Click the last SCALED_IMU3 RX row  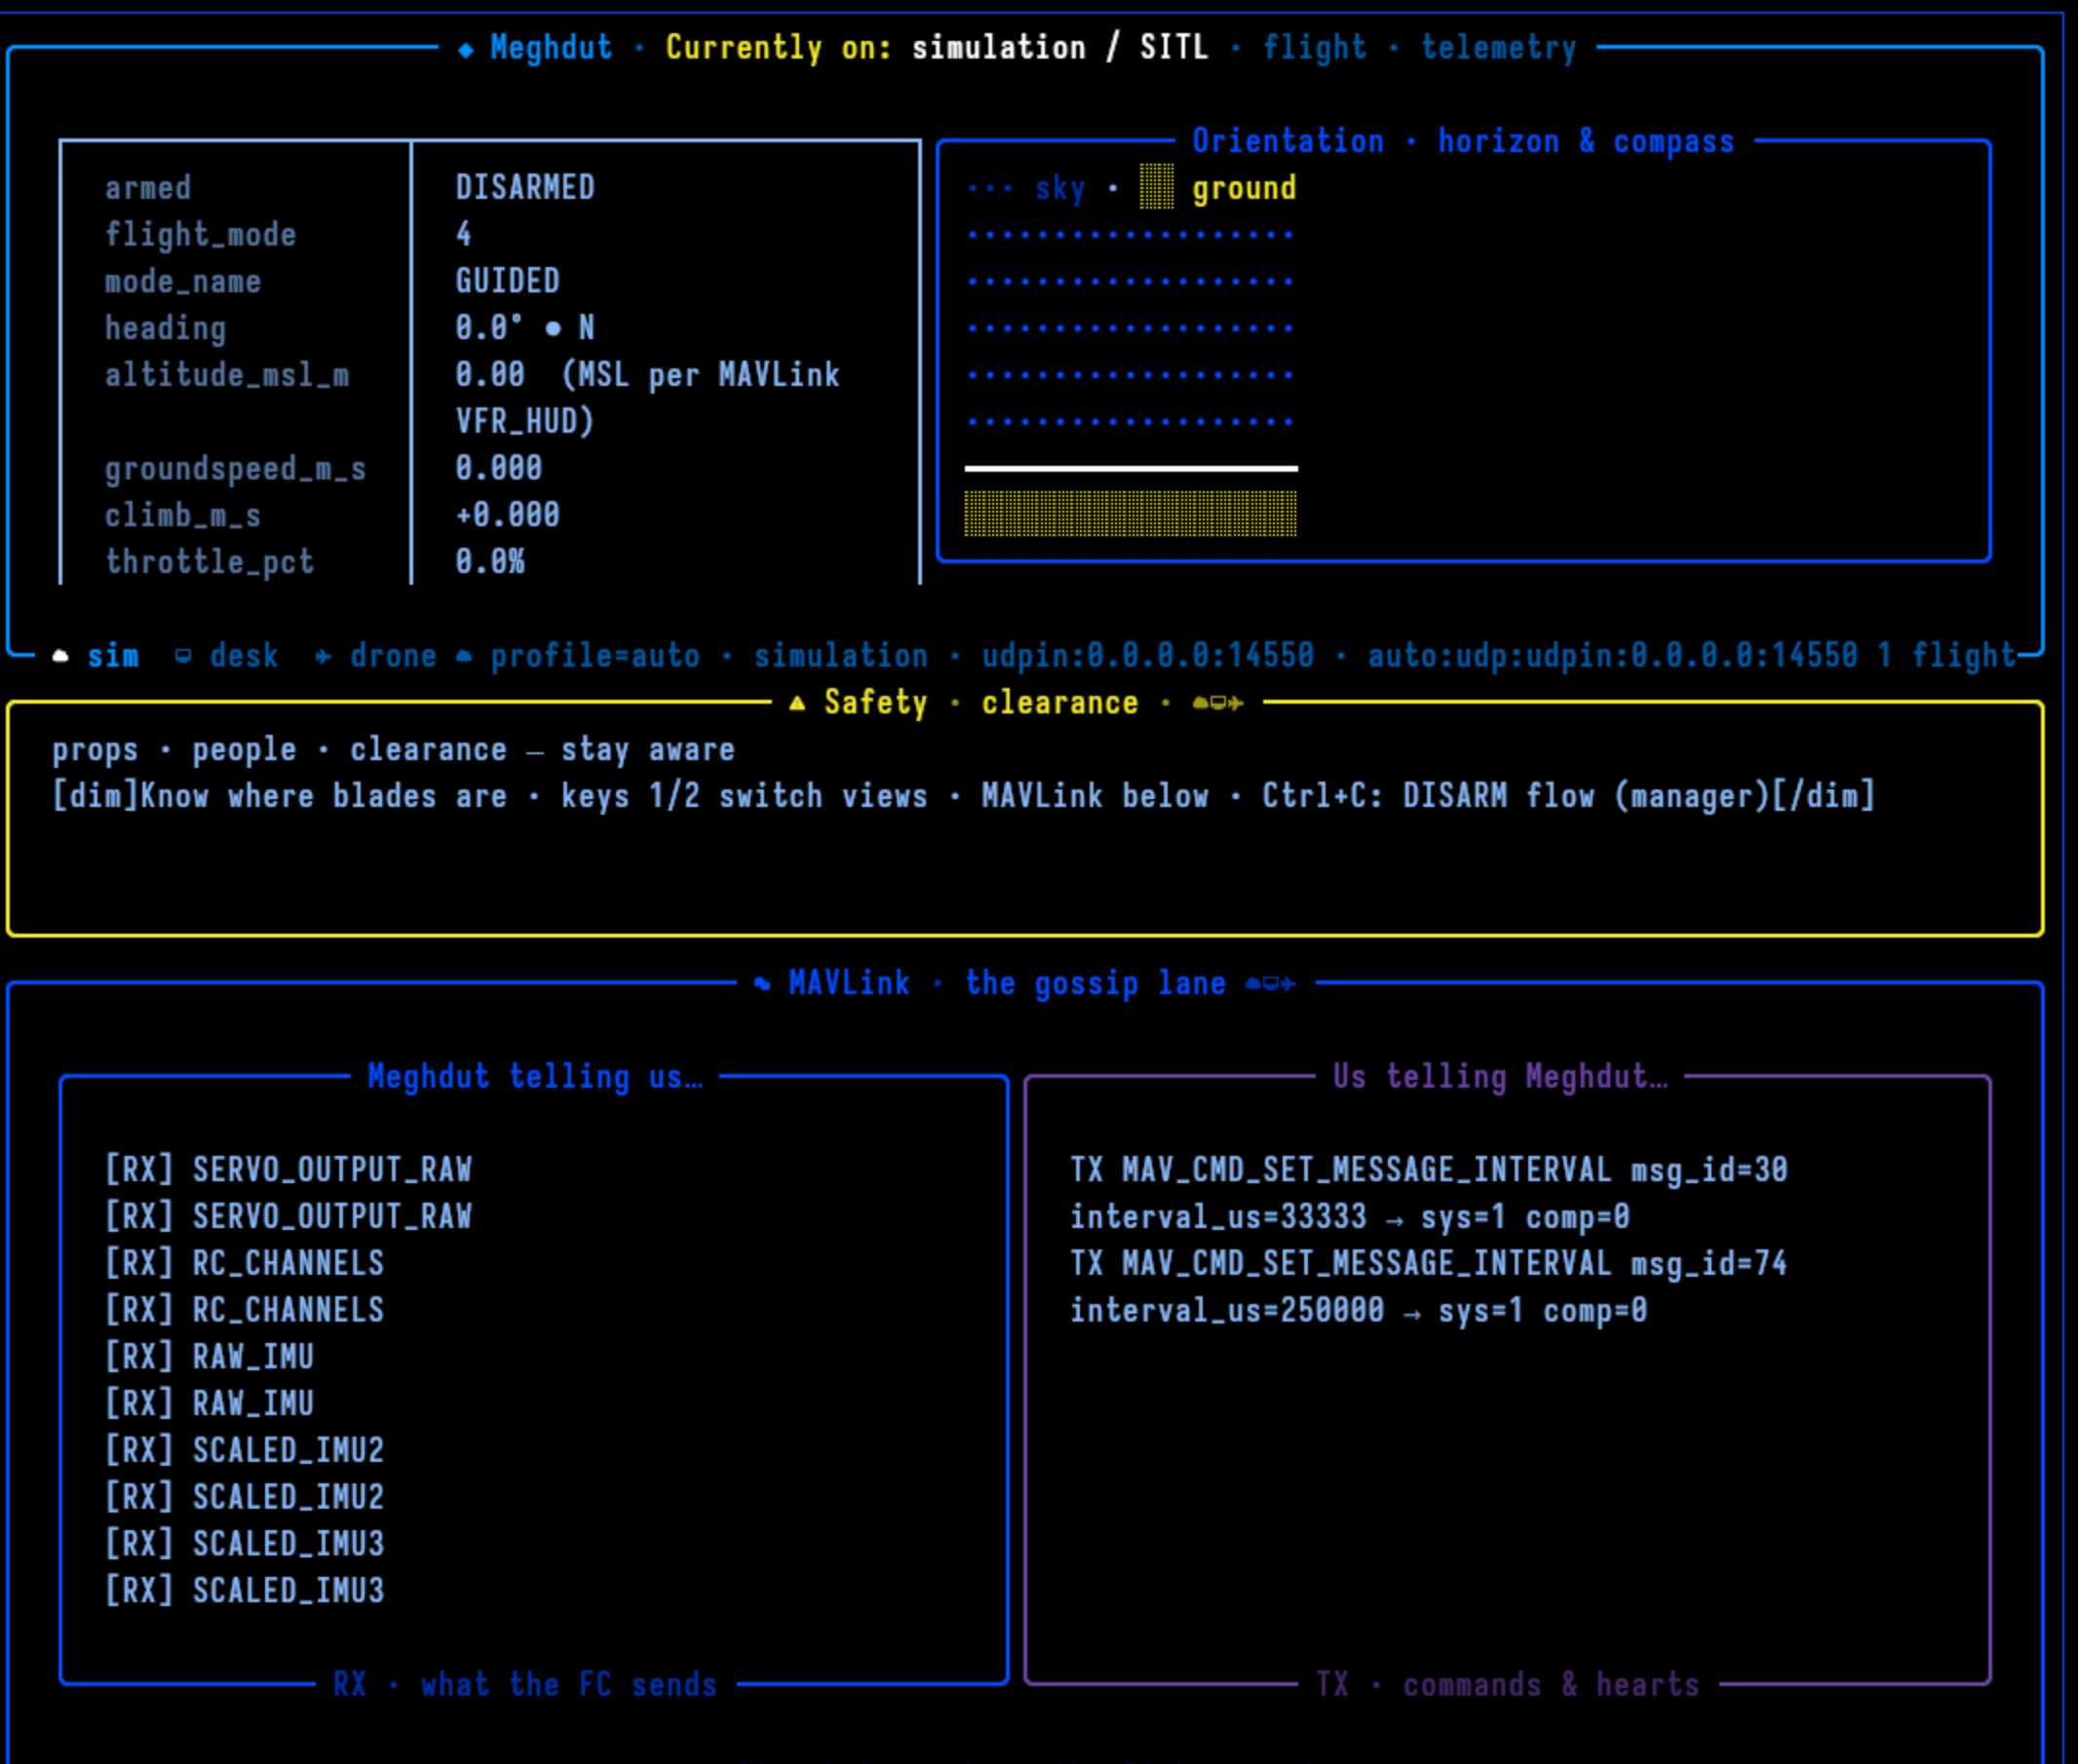pos(244,1591)
